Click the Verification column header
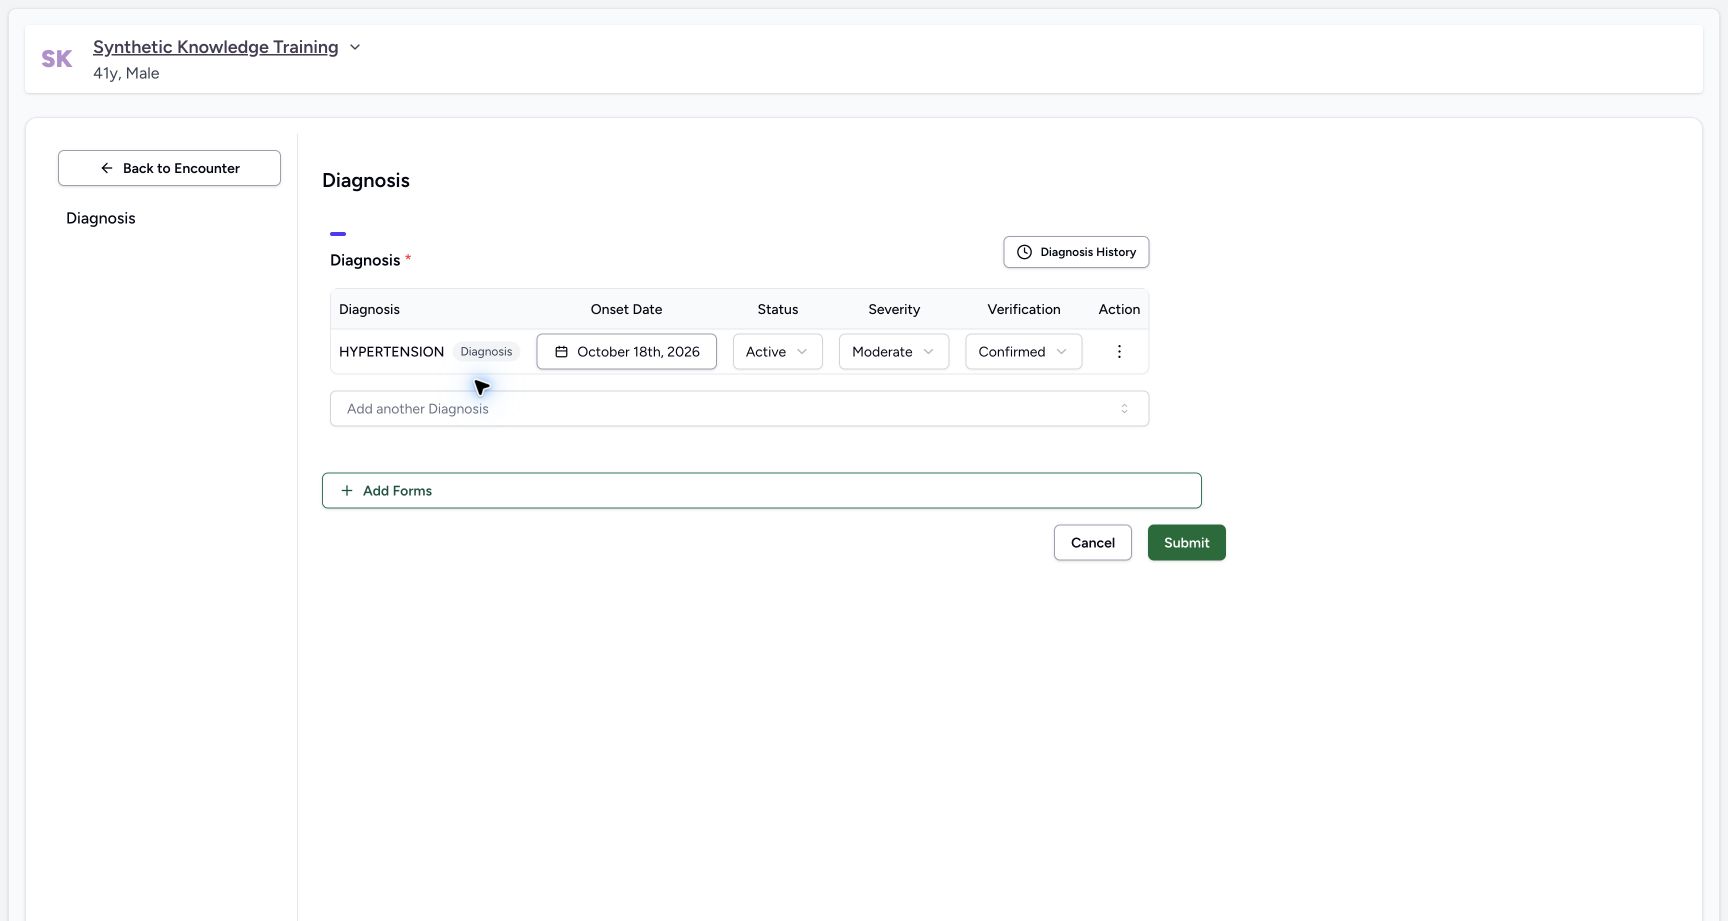Screen dimensions: 1728x921 pyautogui.click(x=1023, y=310)
